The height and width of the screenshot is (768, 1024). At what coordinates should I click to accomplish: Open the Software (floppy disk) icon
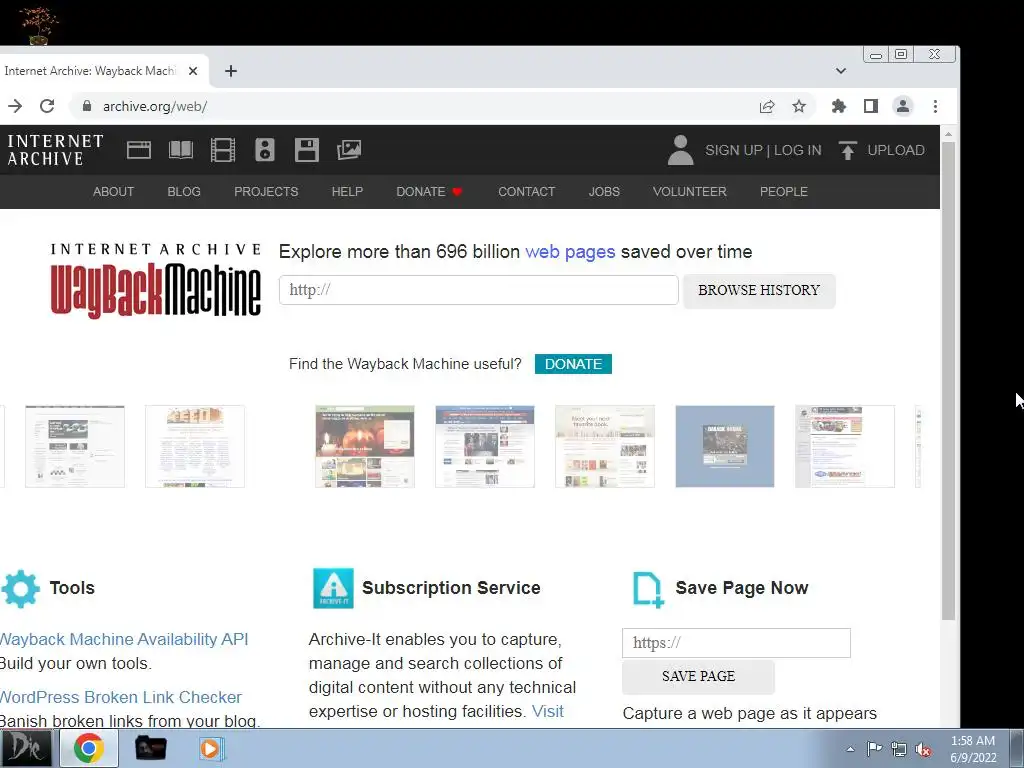coord(306,150)
